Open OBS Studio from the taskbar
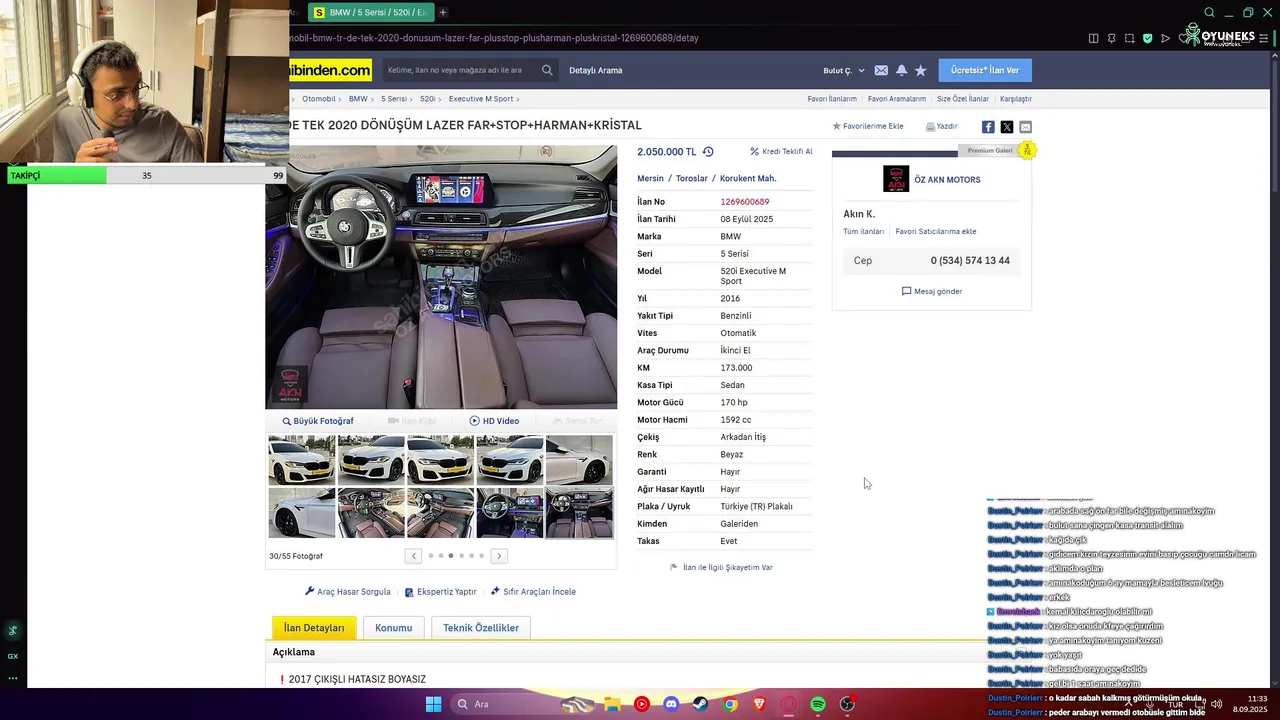Screen dimensions: 1280x720 [847, 704]
